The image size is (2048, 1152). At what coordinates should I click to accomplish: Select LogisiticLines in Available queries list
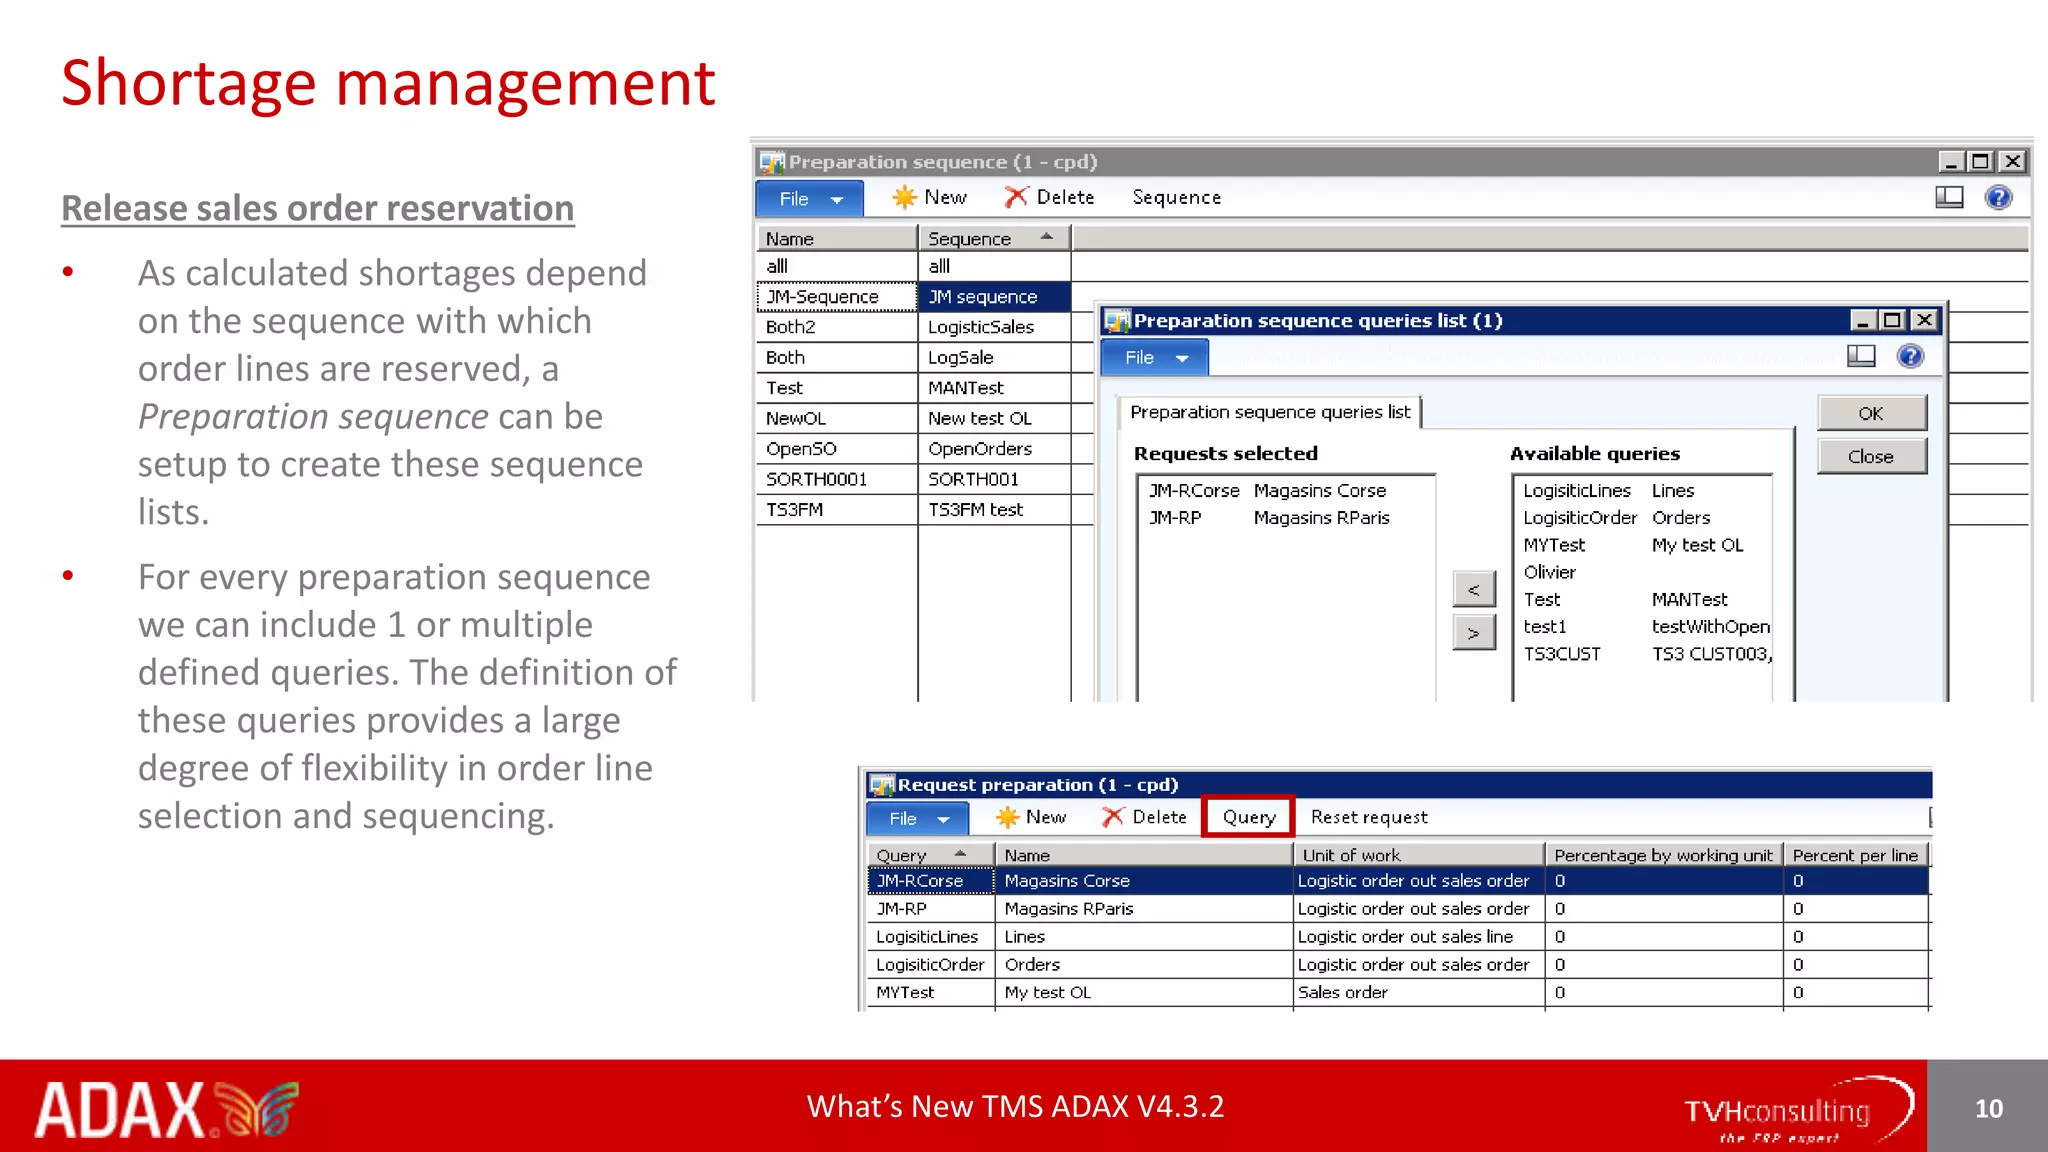tap(1576, 491)
